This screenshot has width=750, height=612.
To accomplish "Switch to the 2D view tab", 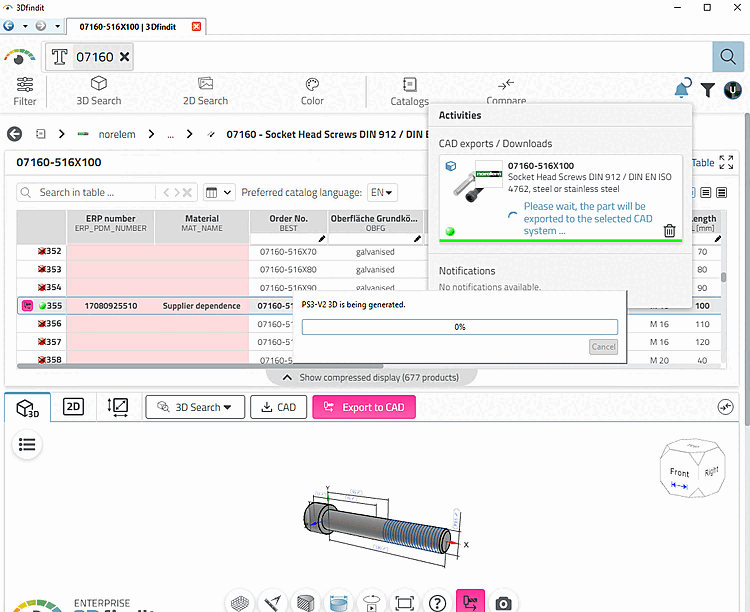I will click(x=73, y=407).
